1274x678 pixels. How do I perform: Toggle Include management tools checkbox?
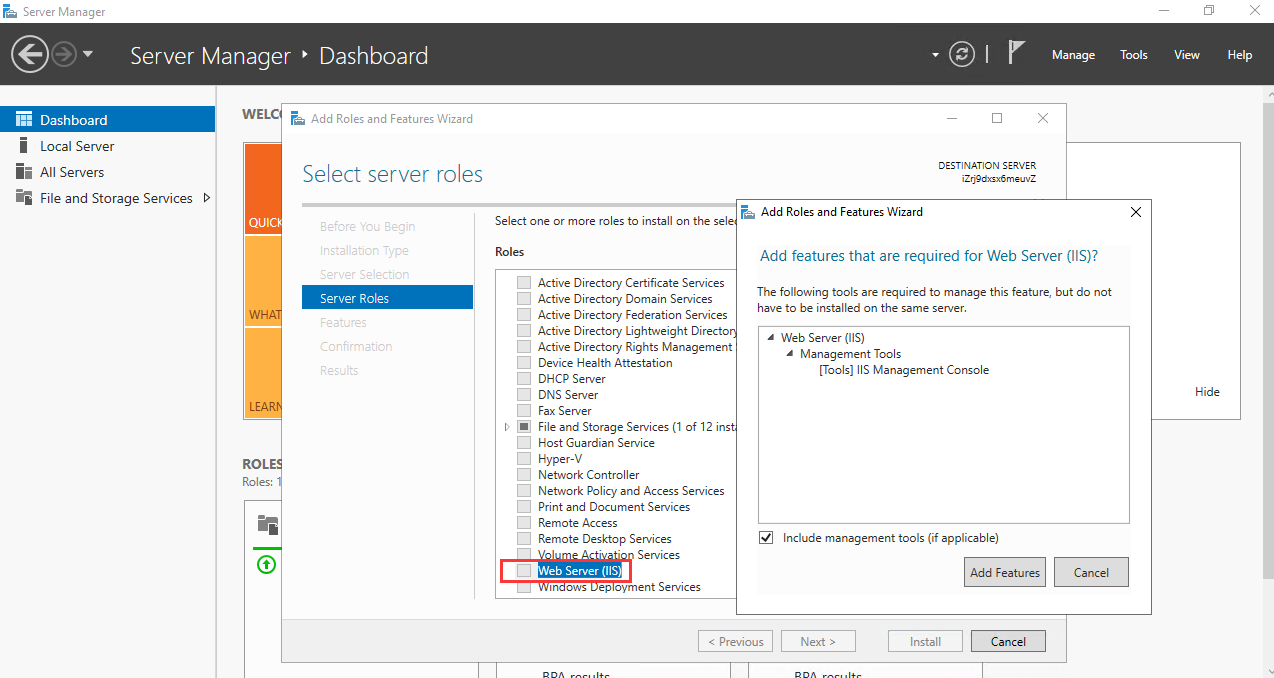(766, 537)
